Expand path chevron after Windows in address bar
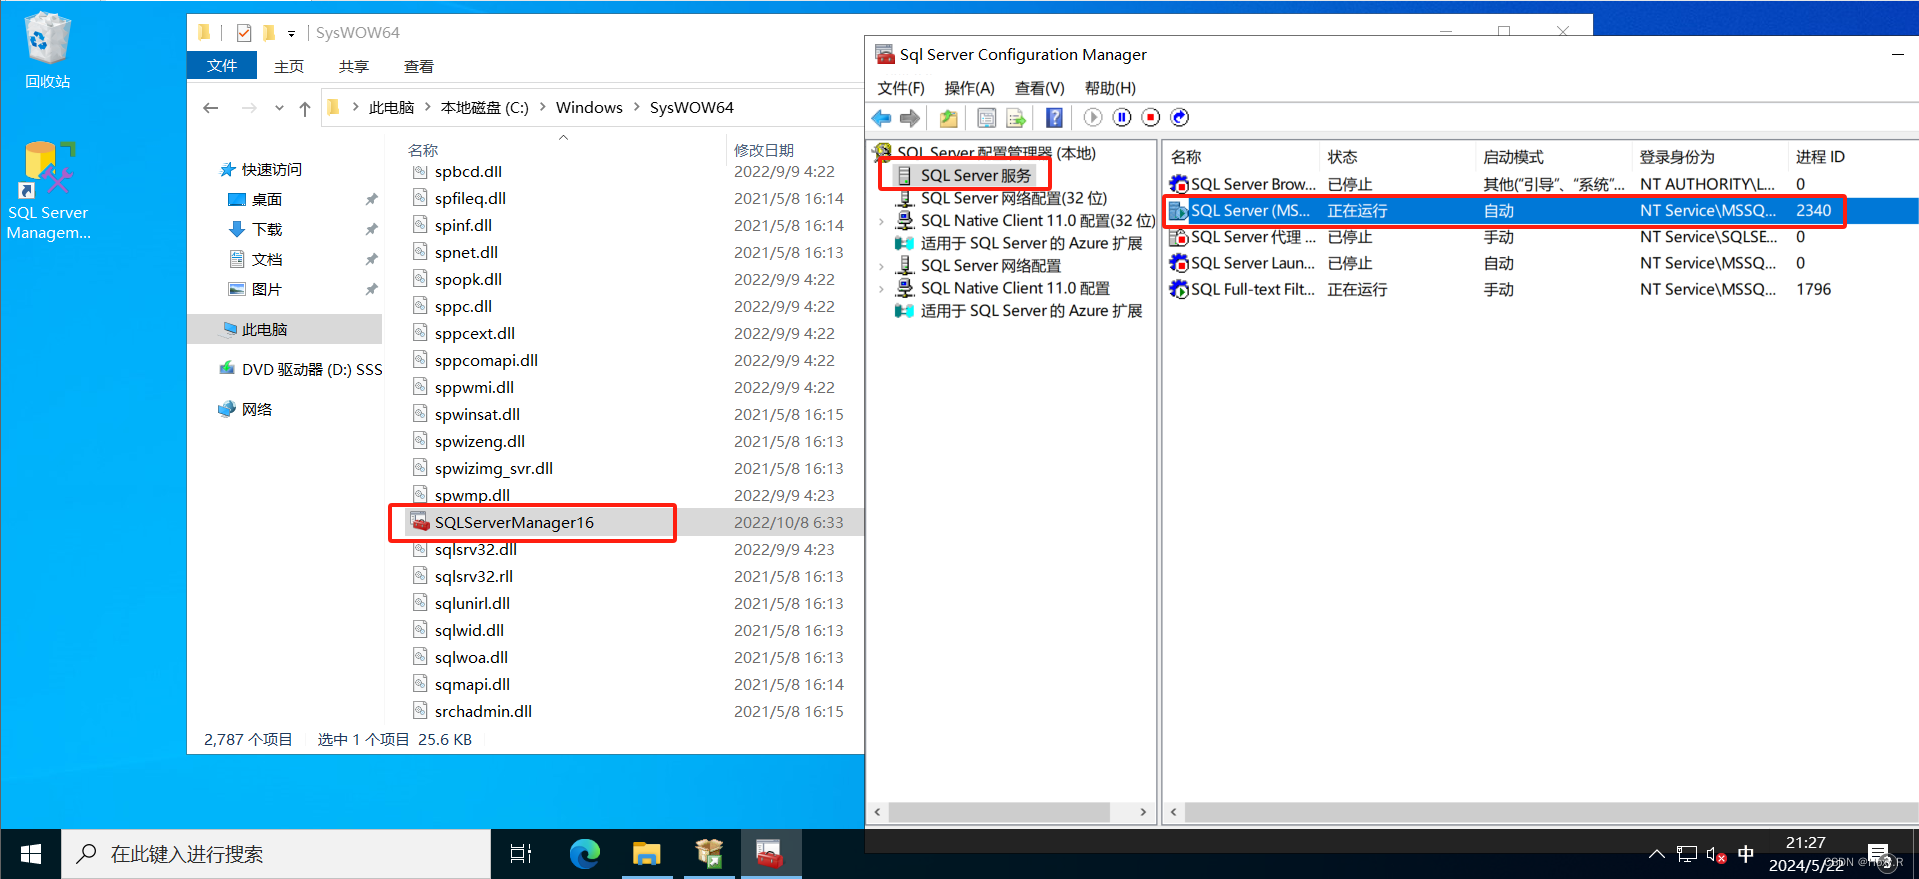This screenshot has width=1919, height=879. [636, 107]
